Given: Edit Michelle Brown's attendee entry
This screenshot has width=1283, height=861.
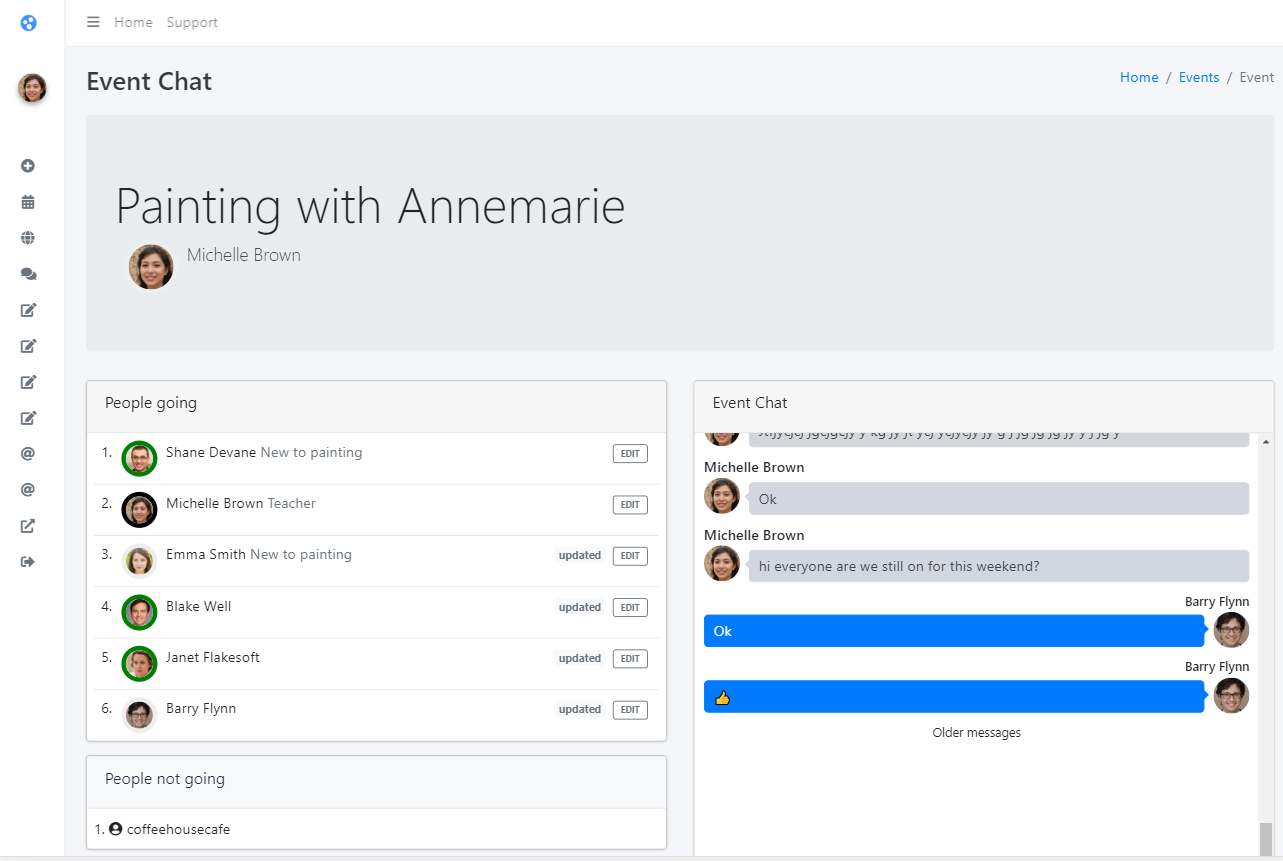Looking at the screenshot, I should (x=630, y=505).
